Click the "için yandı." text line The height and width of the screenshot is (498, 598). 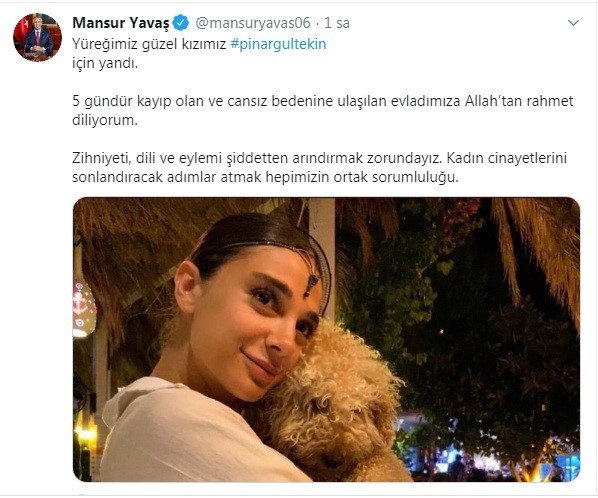click(x=105, y=63)
